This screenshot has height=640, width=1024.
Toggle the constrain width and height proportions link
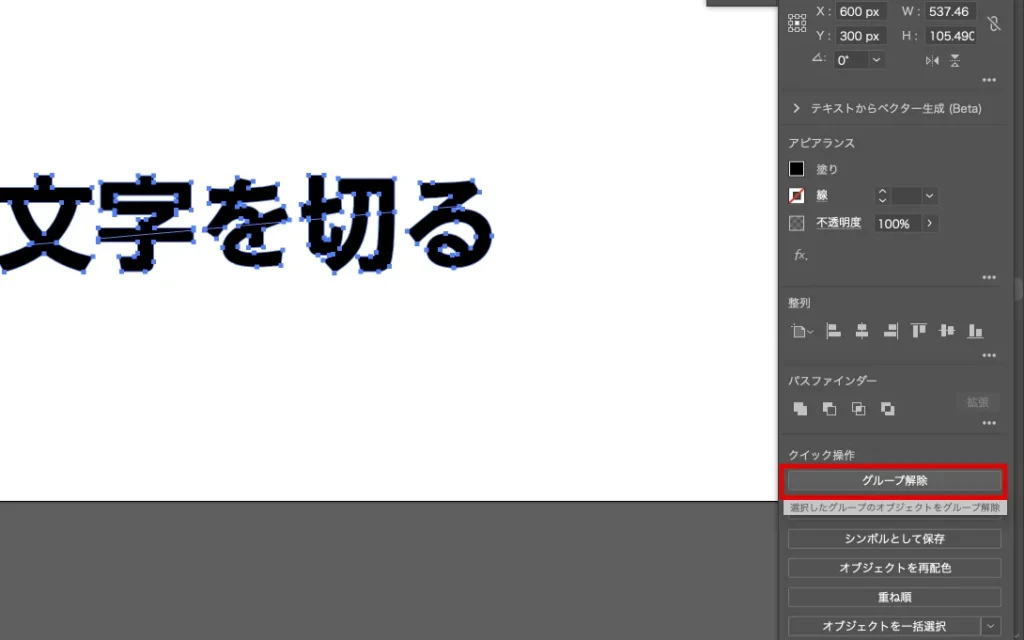click(993, 24)
